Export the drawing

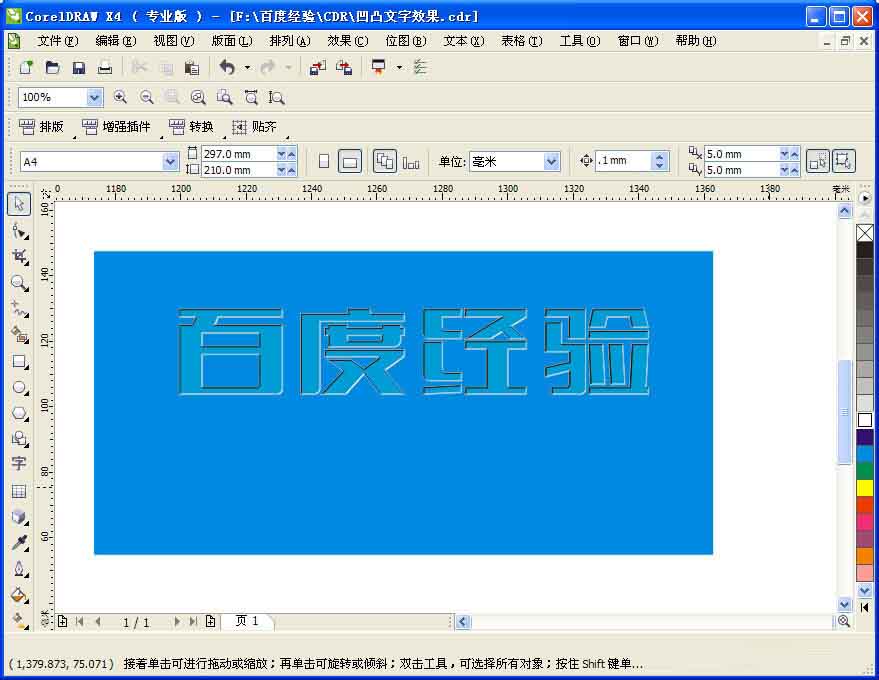coord(344,68)
